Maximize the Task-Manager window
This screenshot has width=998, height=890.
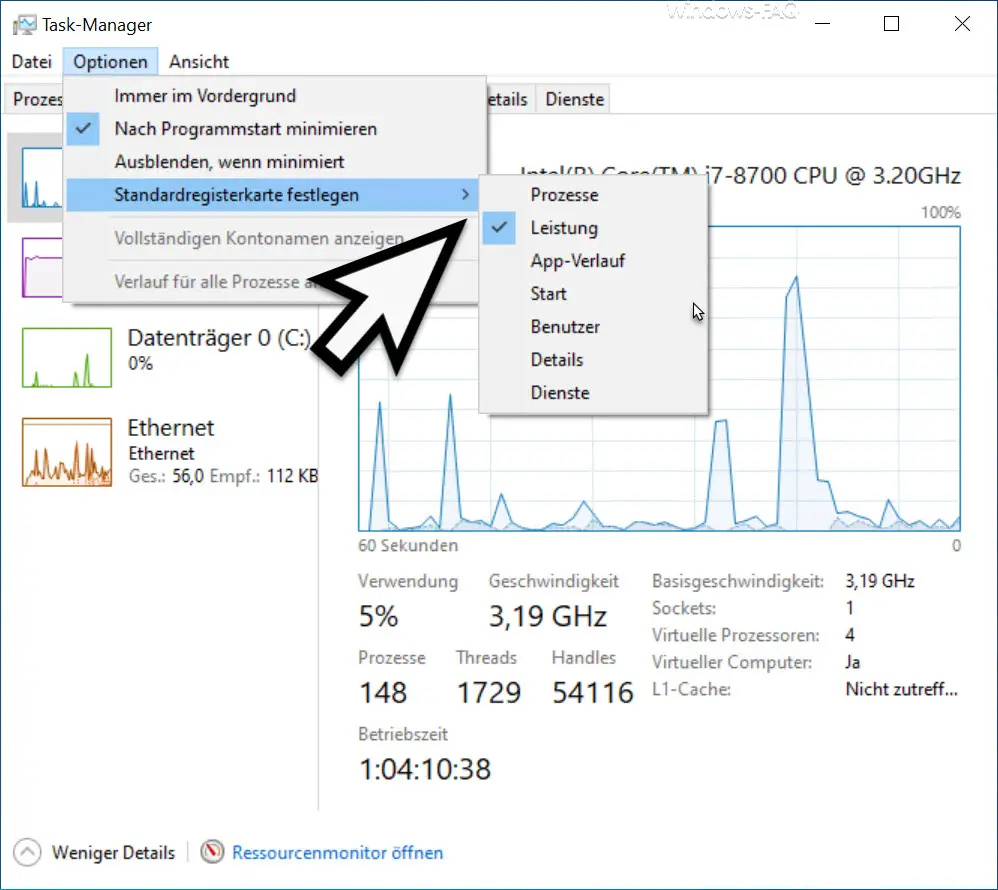pos(892,24)
